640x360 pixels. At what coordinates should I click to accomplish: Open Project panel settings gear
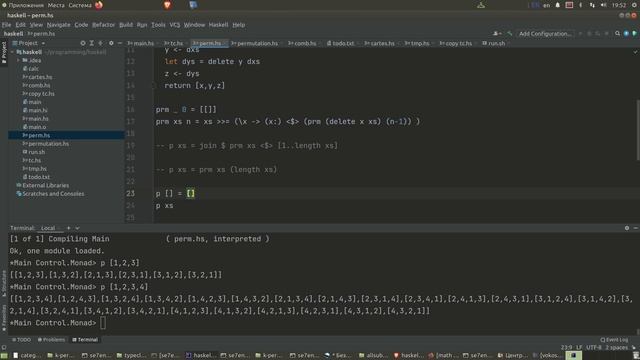pyautogui.click(x=111, y=43)
